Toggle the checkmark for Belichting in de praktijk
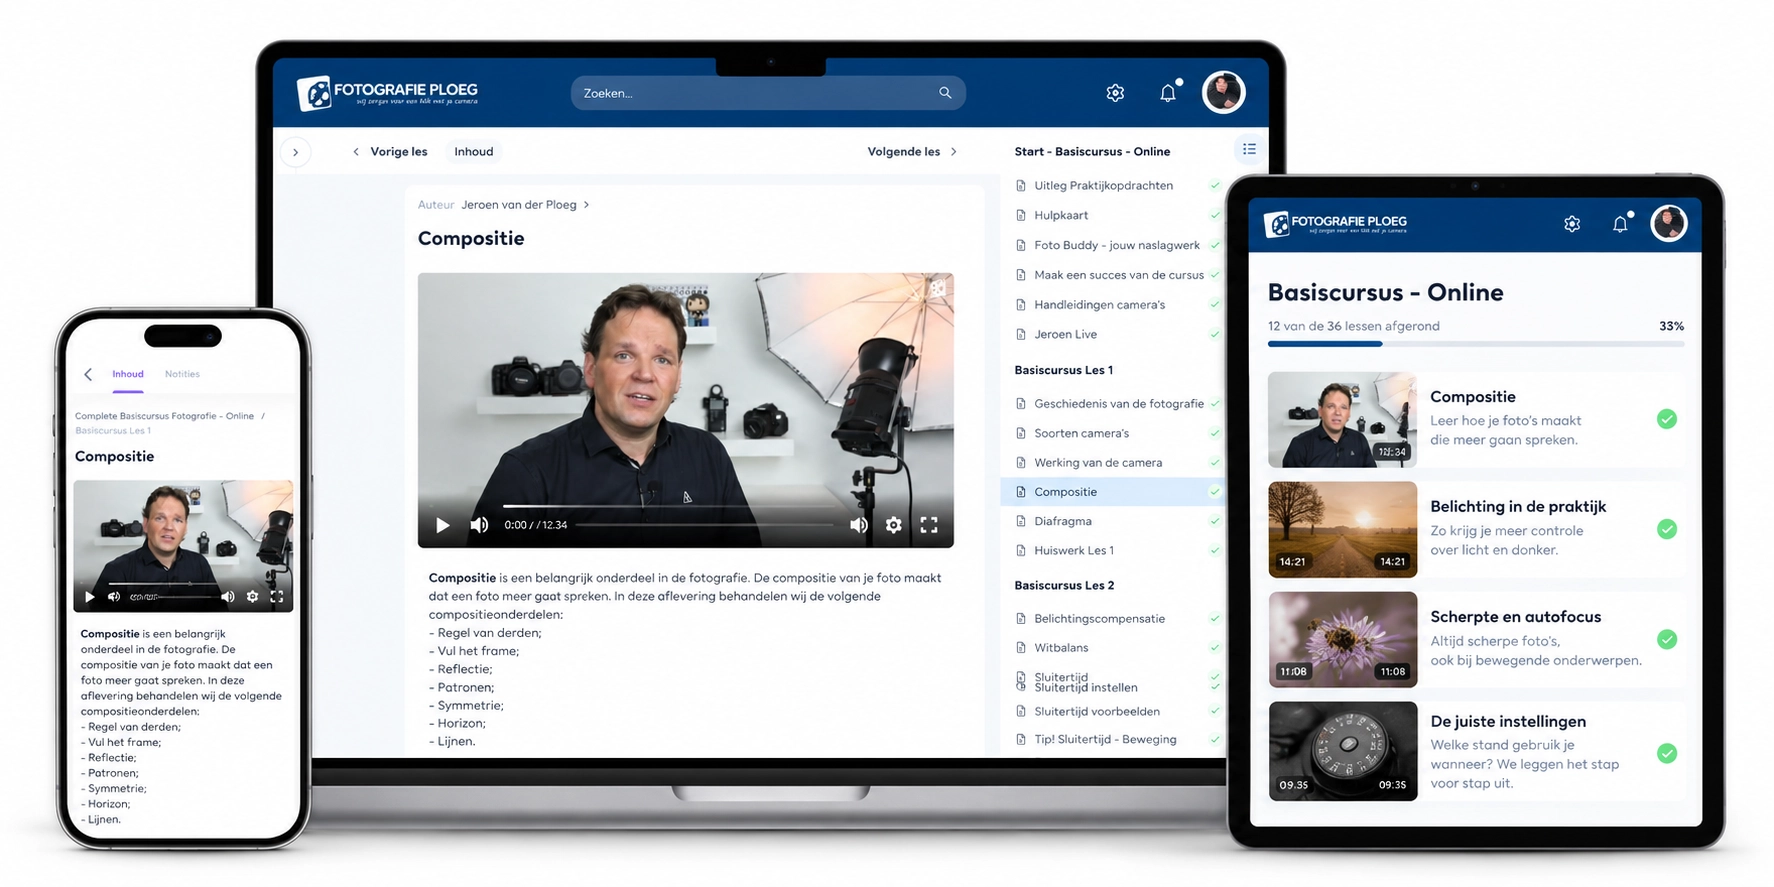Image resolution: width=1774 pixels, height=887 pixels. (1667, 529)
